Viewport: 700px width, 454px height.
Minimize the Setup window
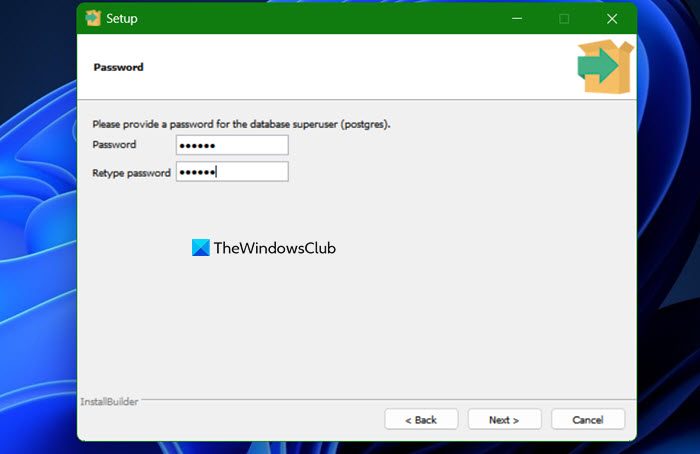517,19
